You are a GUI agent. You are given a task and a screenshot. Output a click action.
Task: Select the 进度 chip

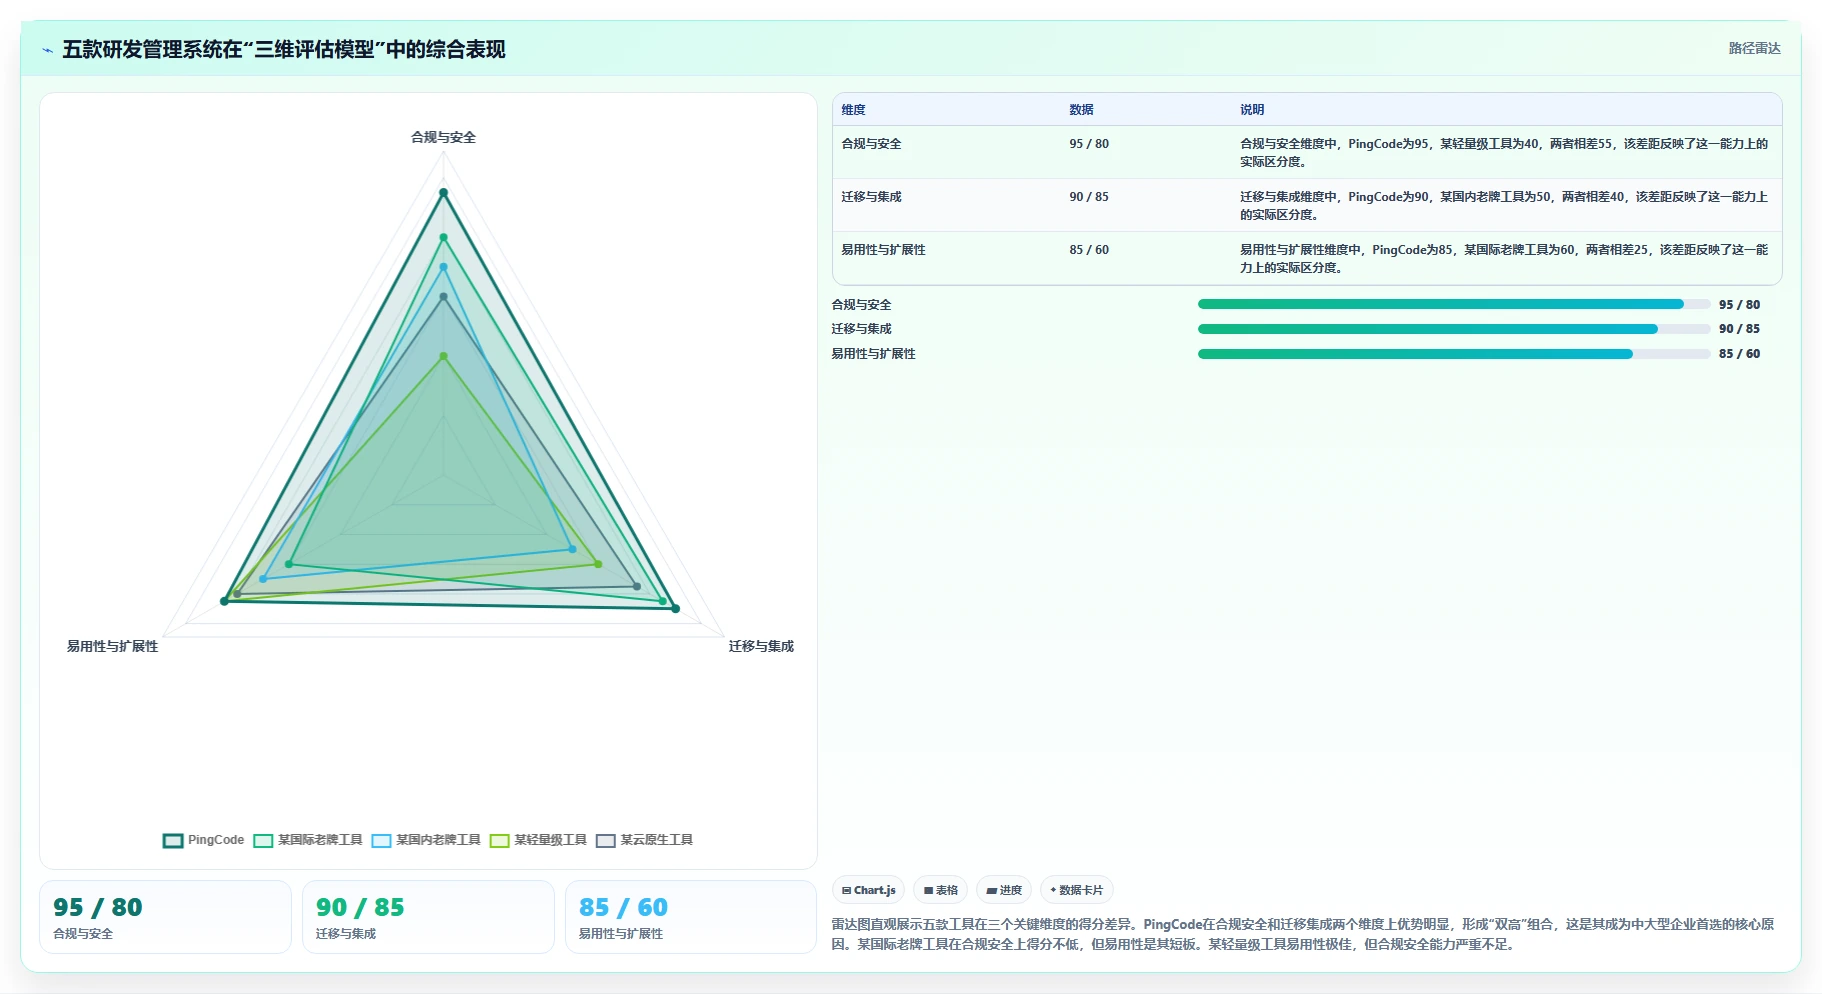coord(1004,890)
